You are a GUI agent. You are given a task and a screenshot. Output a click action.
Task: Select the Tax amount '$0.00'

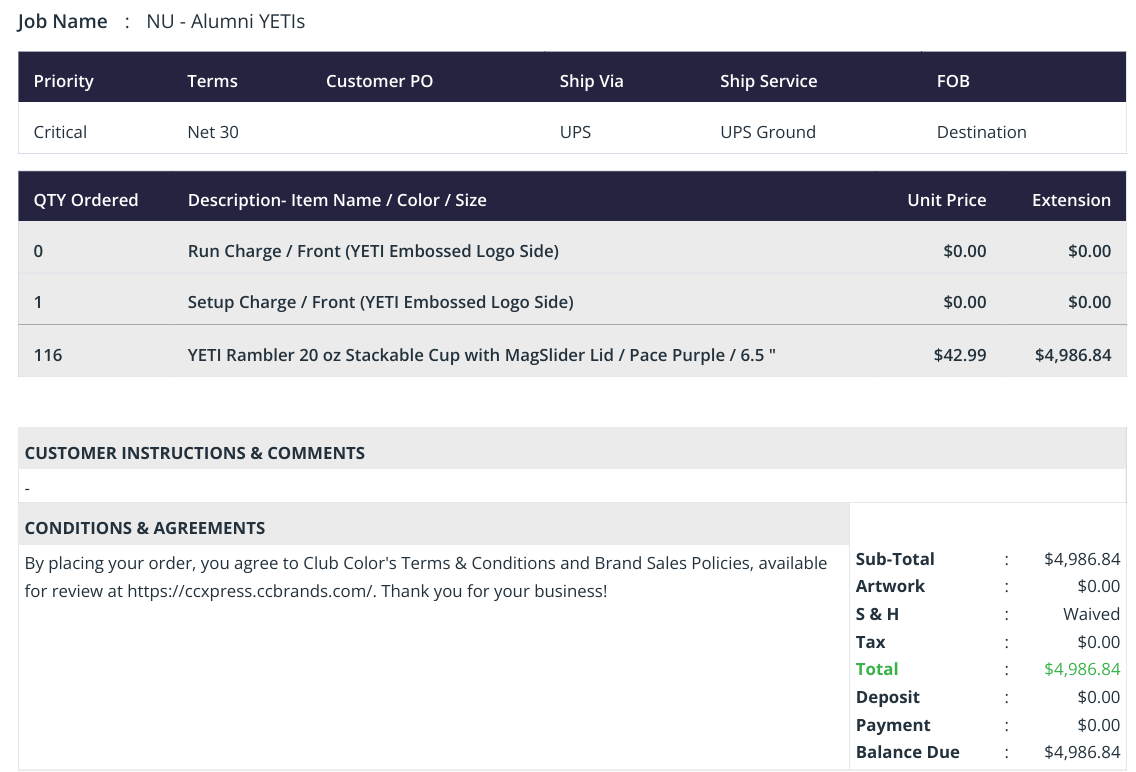1098,642
